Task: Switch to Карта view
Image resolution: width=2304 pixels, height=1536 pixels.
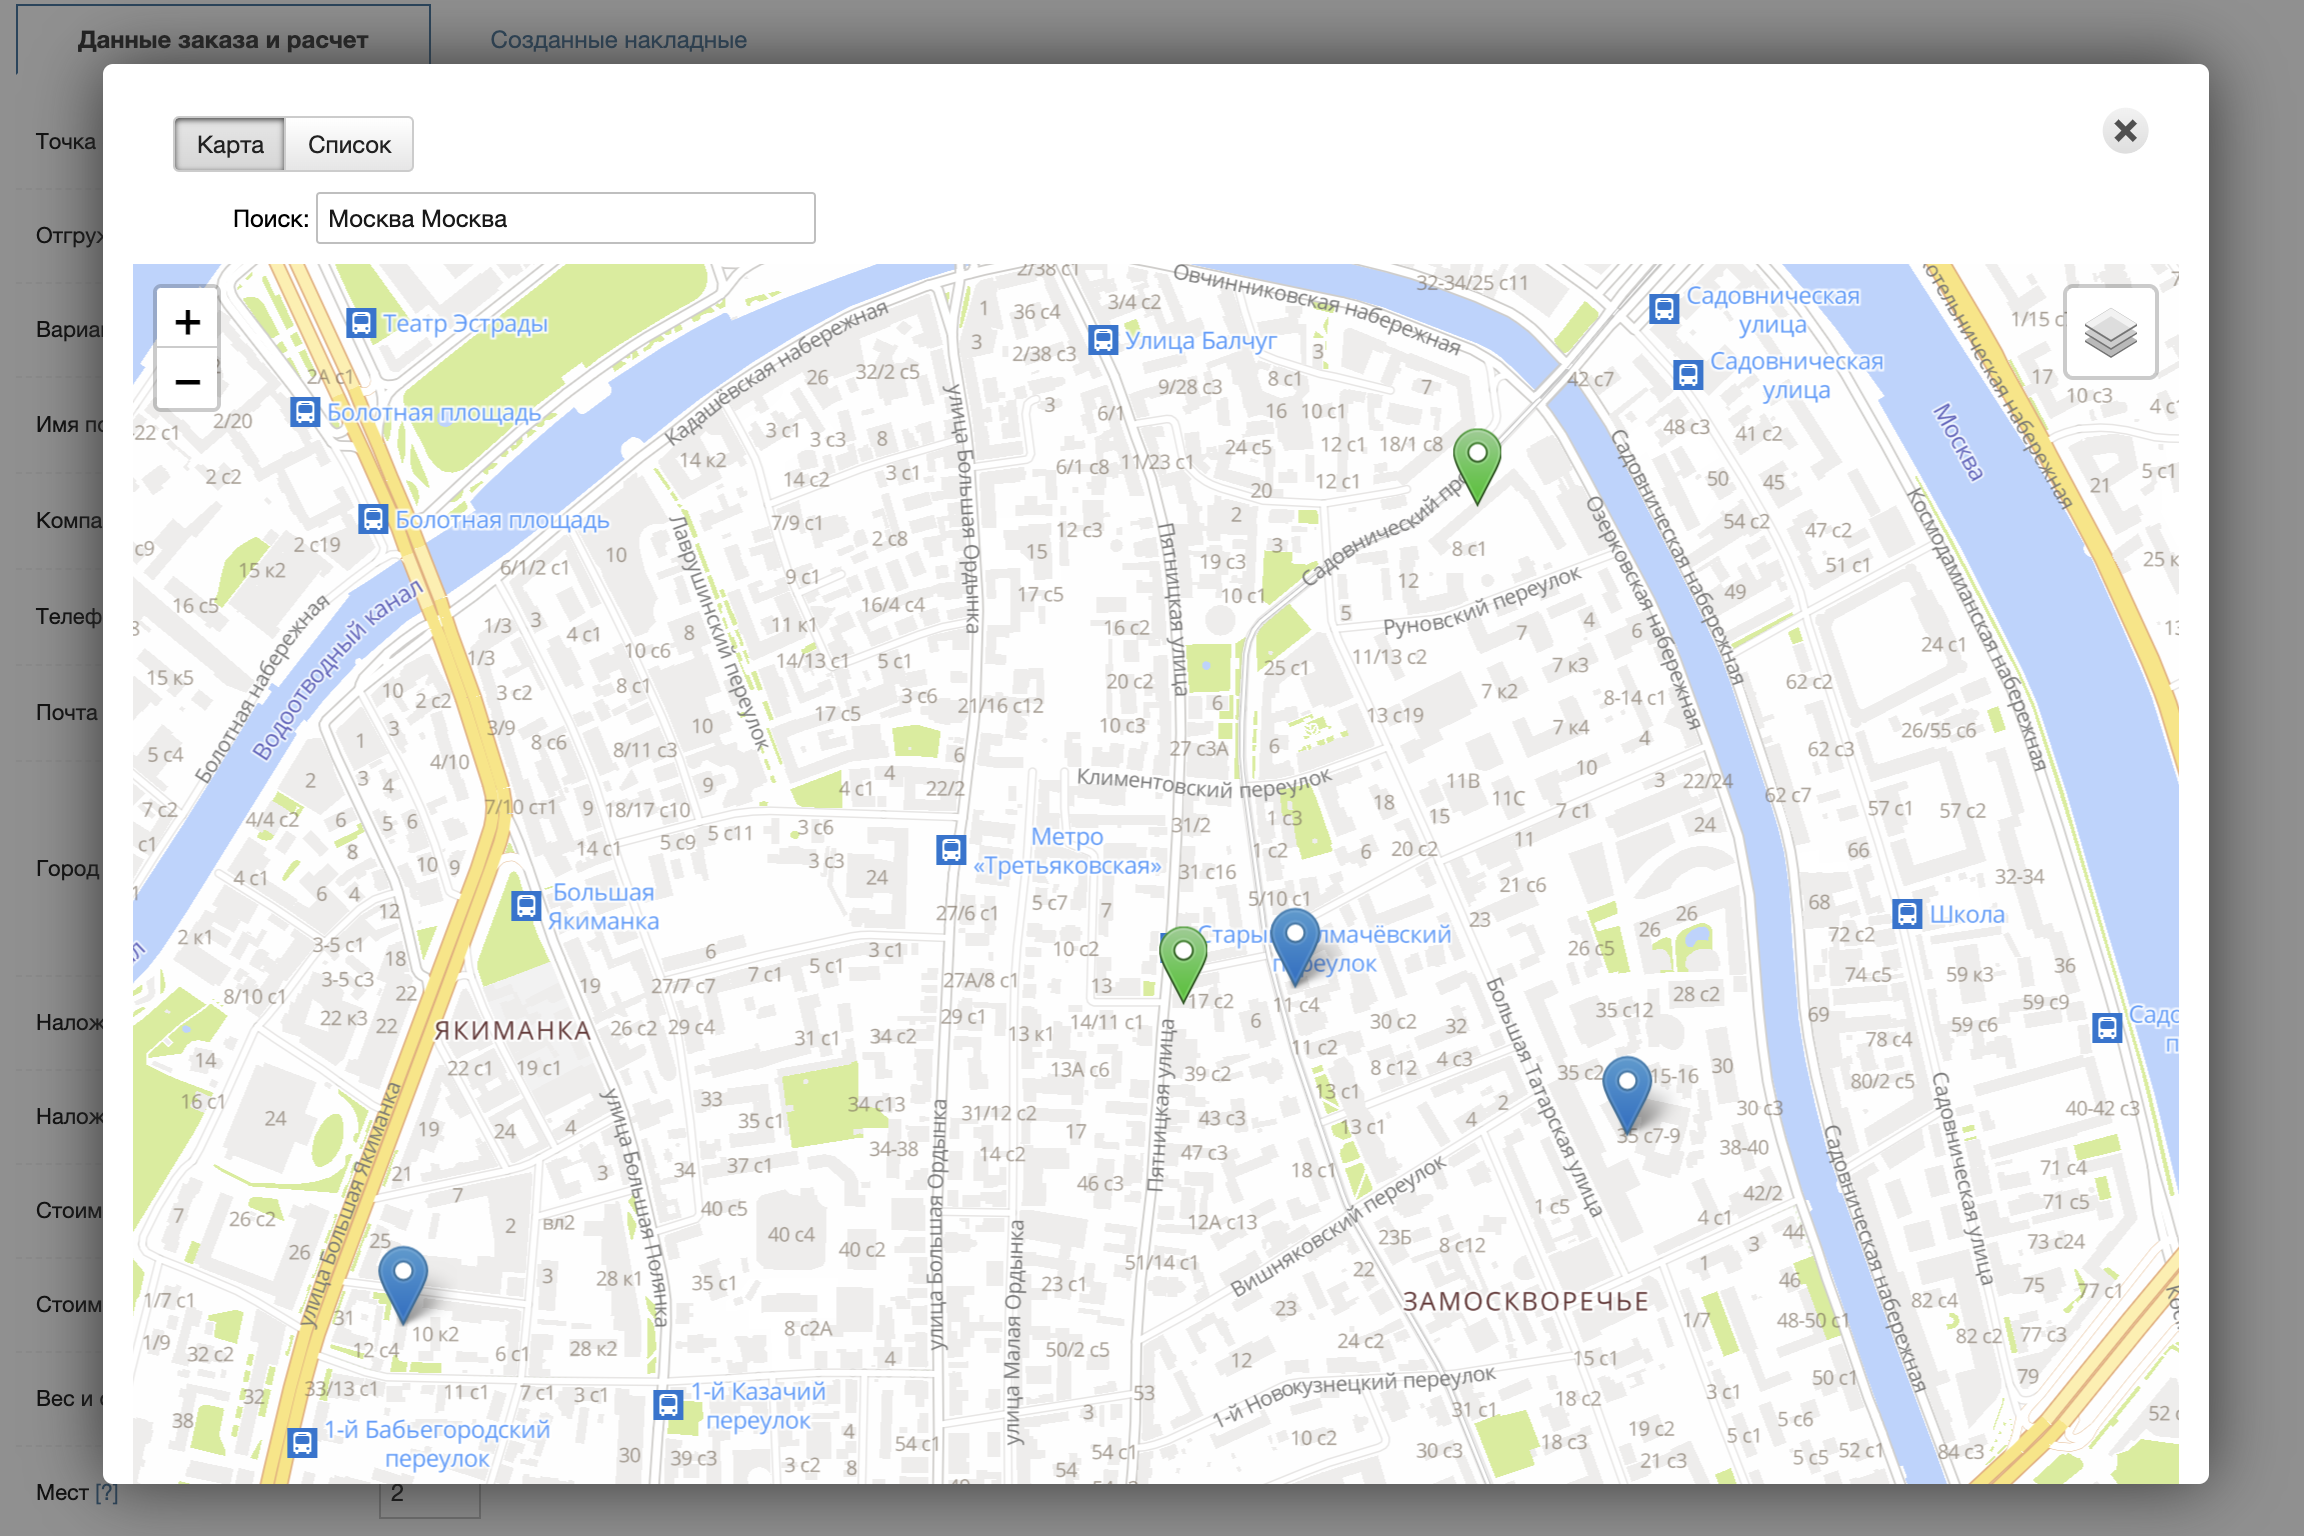Action: coord(230,145)
